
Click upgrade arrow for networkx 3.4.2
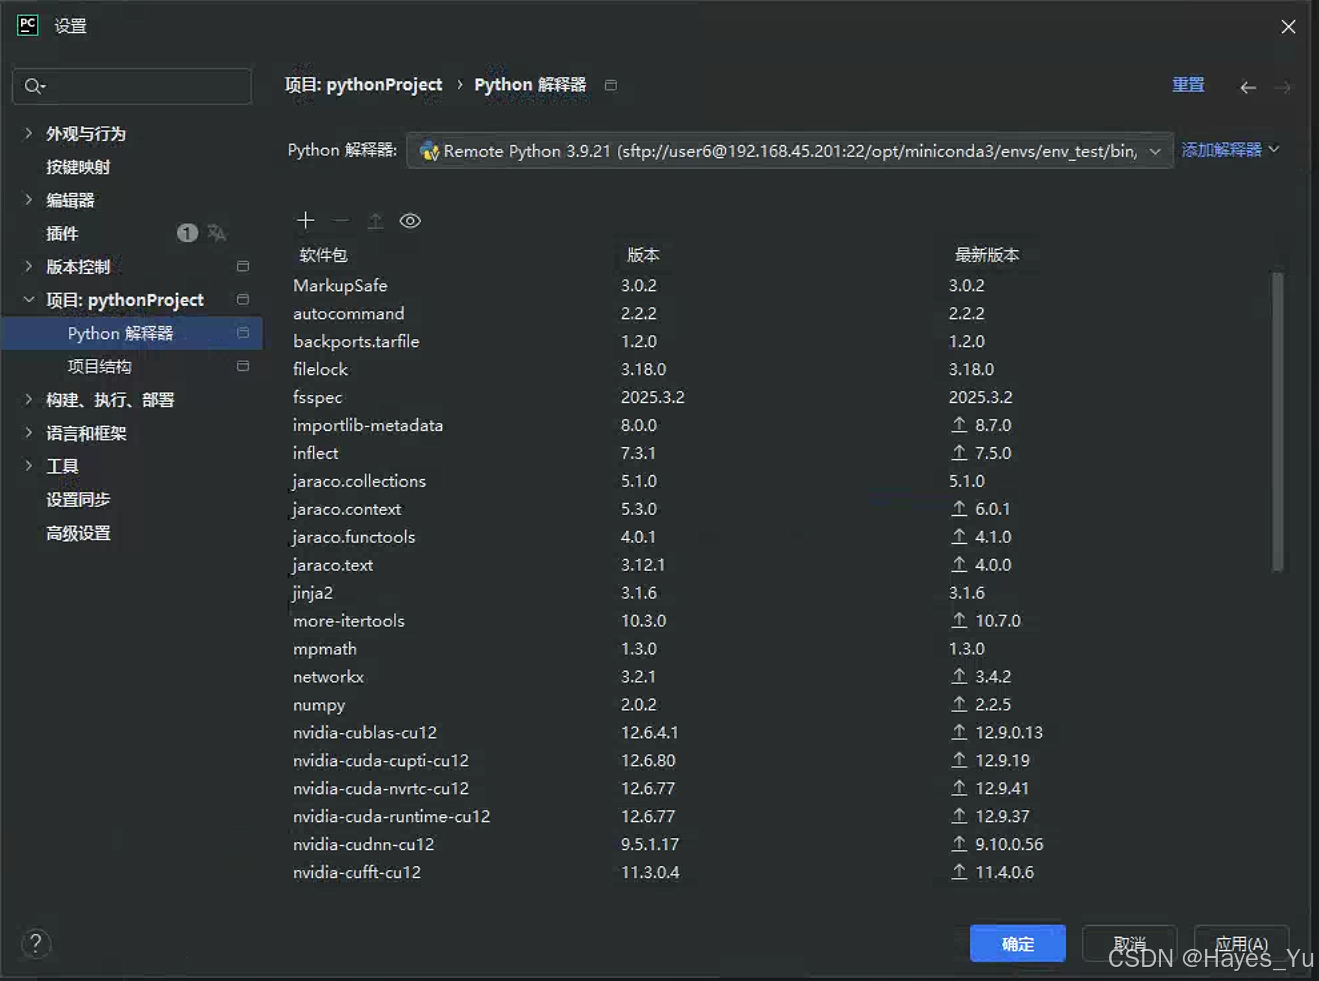(959, 677)
